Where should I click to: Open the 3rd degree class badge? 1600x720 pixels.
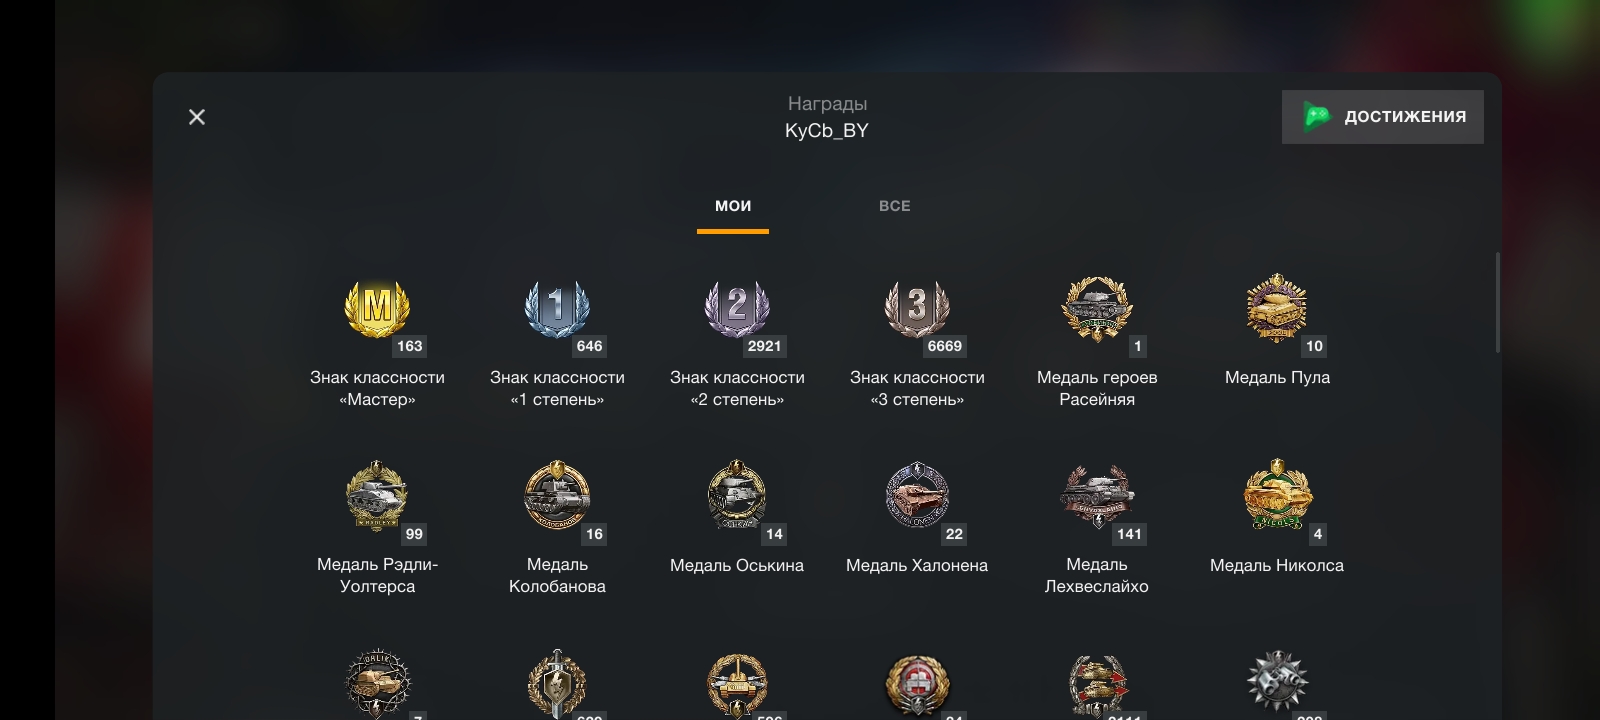pos(917,308)
